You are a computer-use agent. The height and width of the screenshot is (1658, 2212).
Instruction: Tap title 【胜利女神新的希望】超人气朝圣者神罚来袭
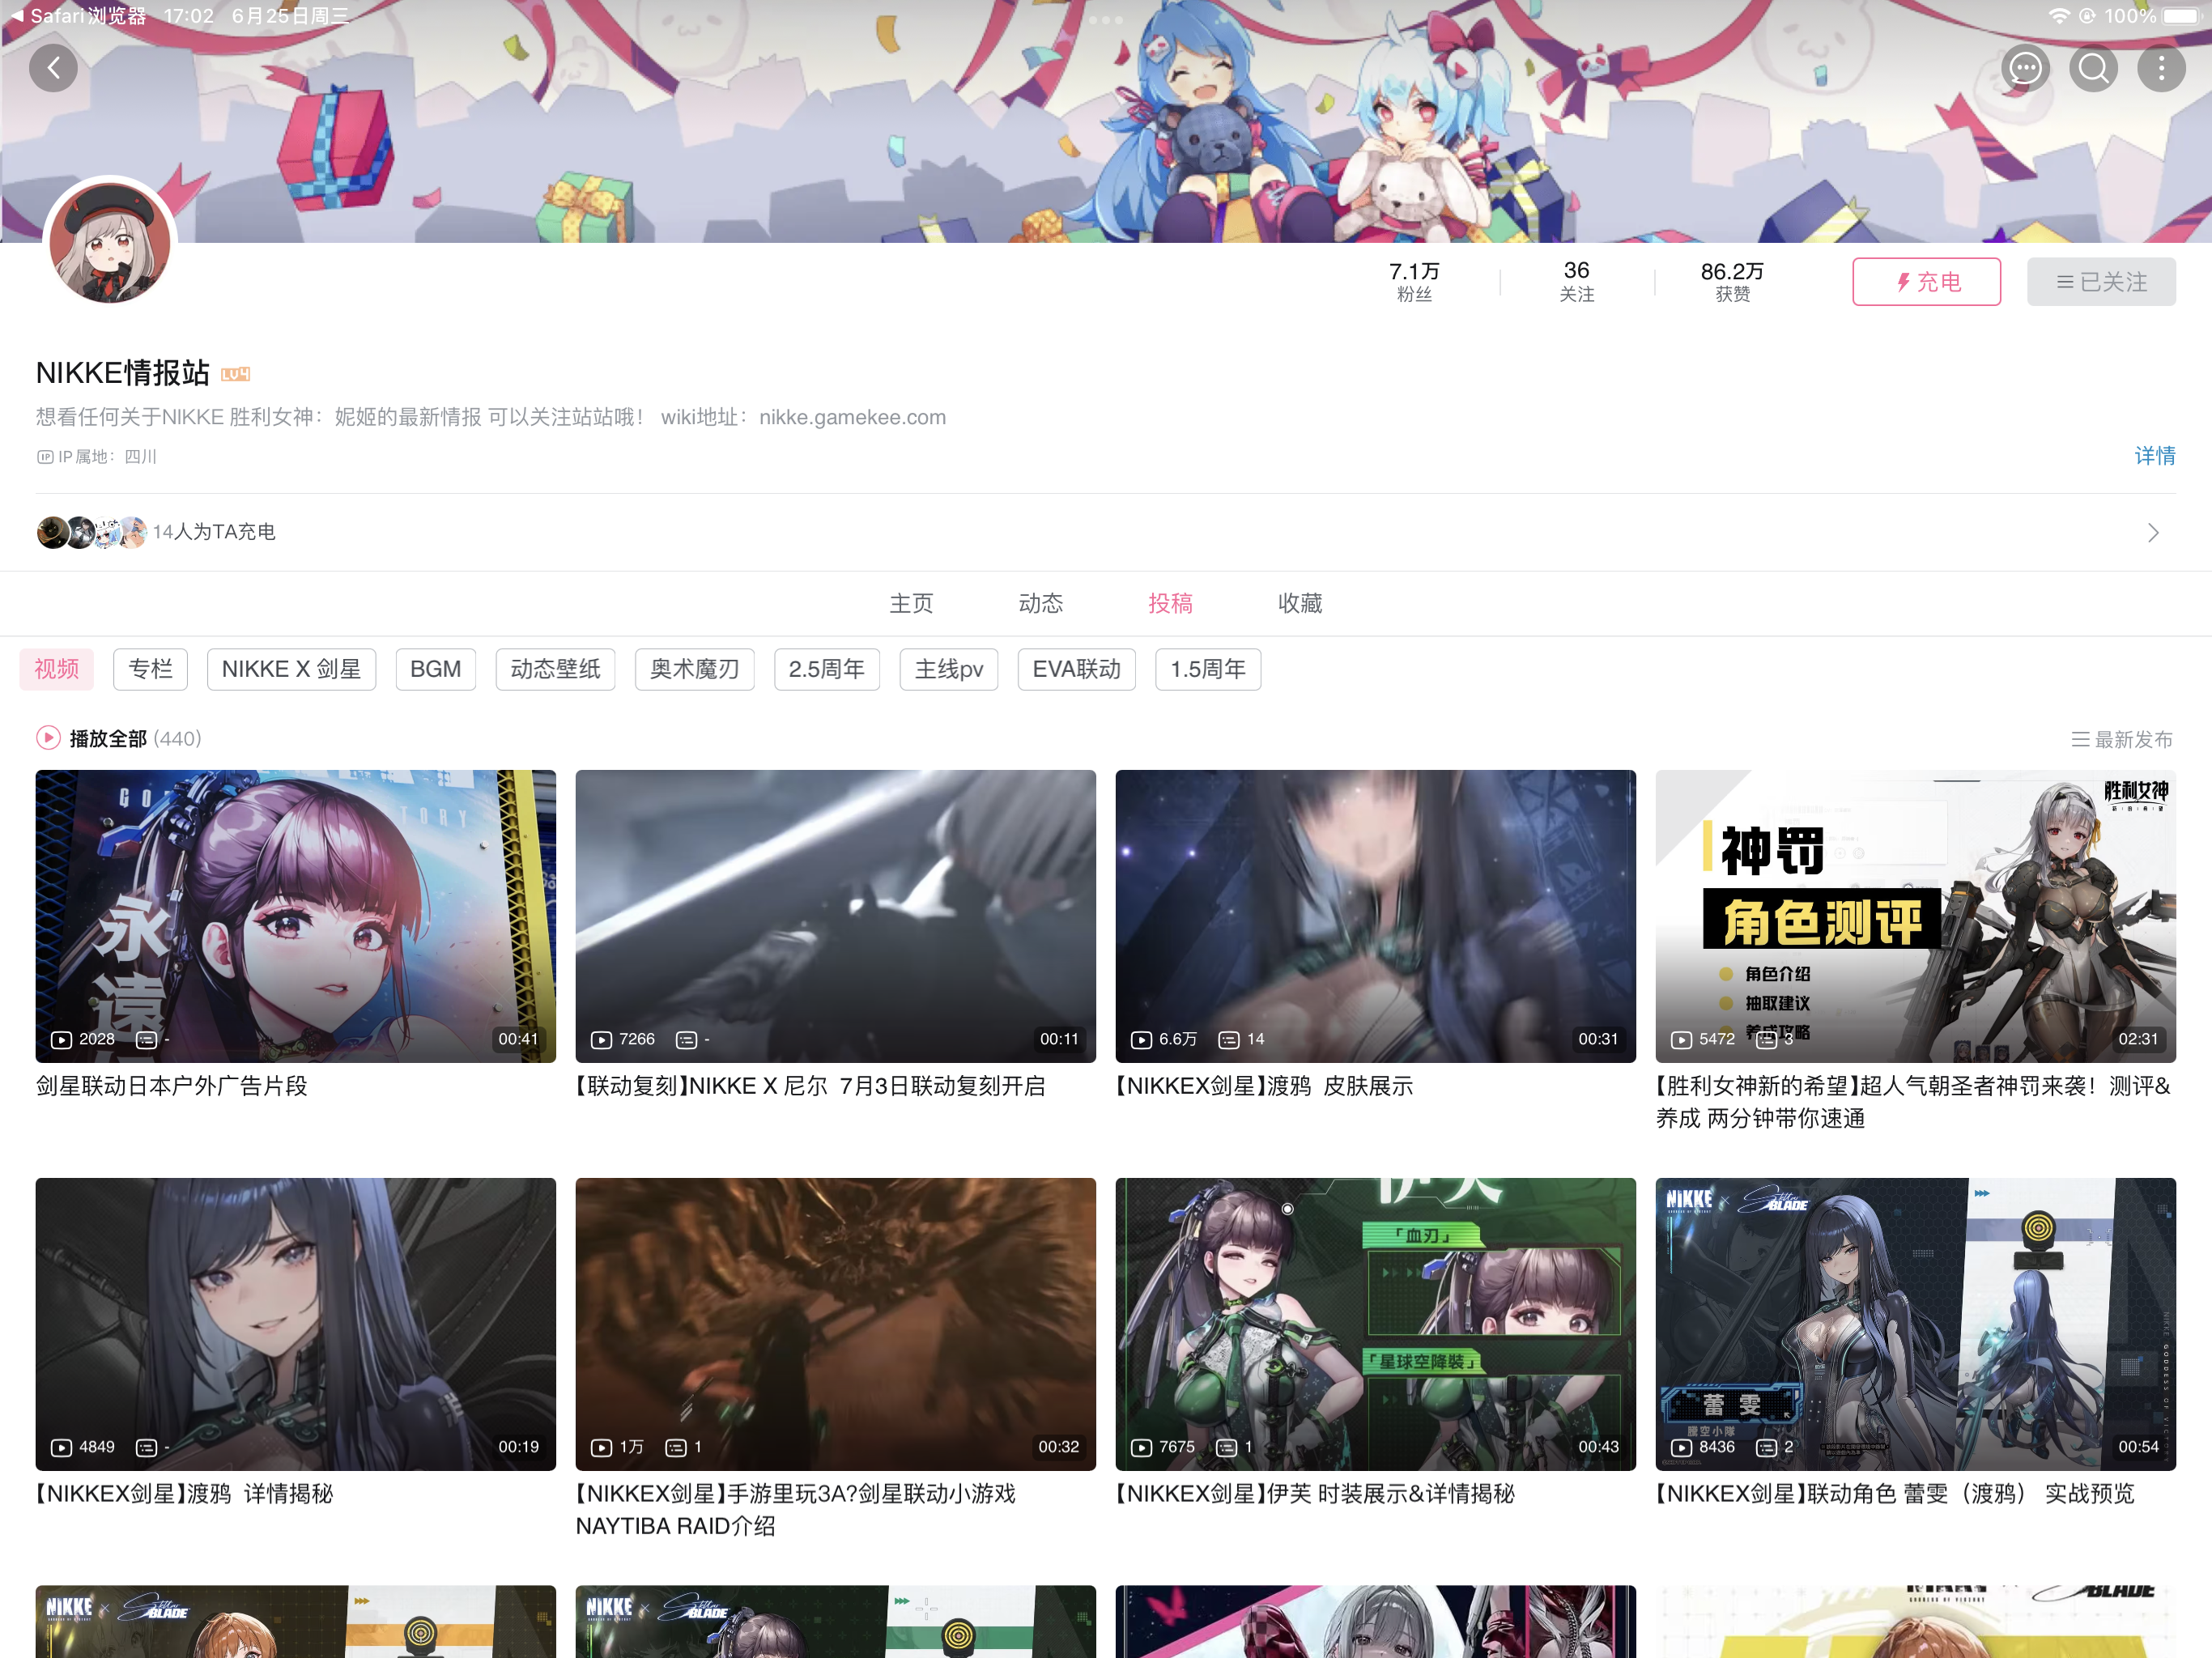(1913, 1102)
